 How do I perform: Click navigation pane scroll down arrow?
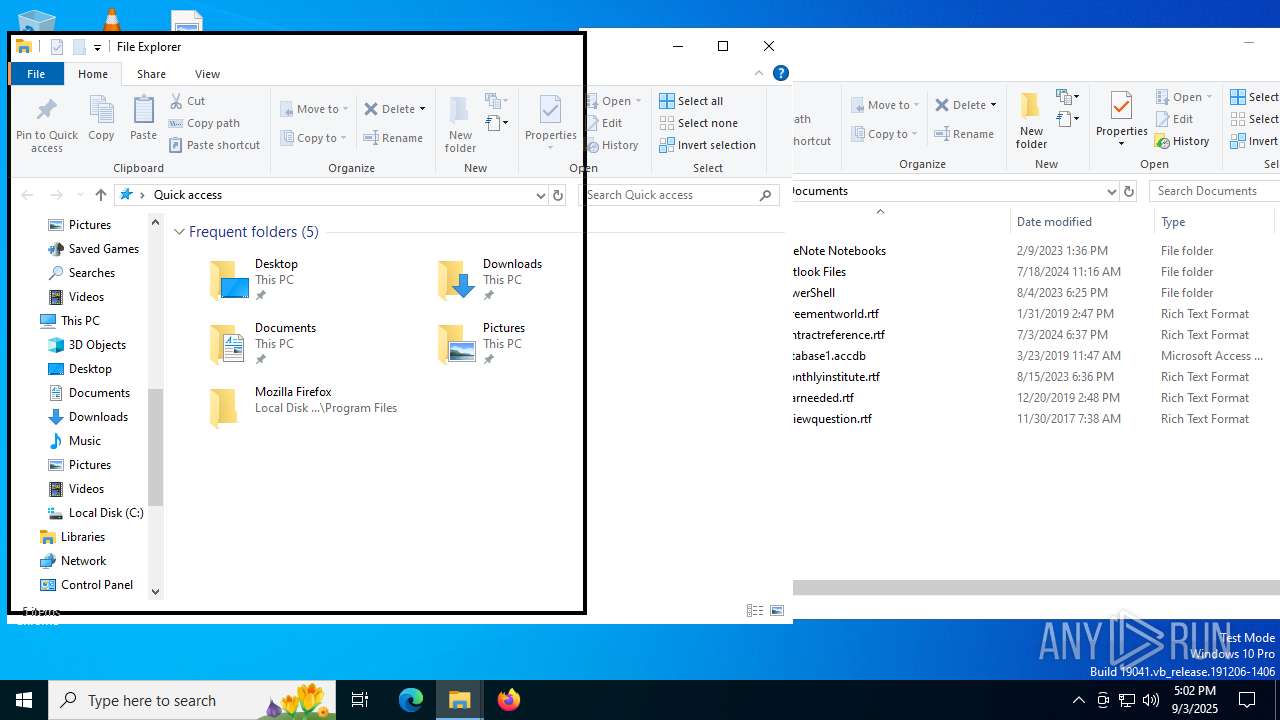155,592
